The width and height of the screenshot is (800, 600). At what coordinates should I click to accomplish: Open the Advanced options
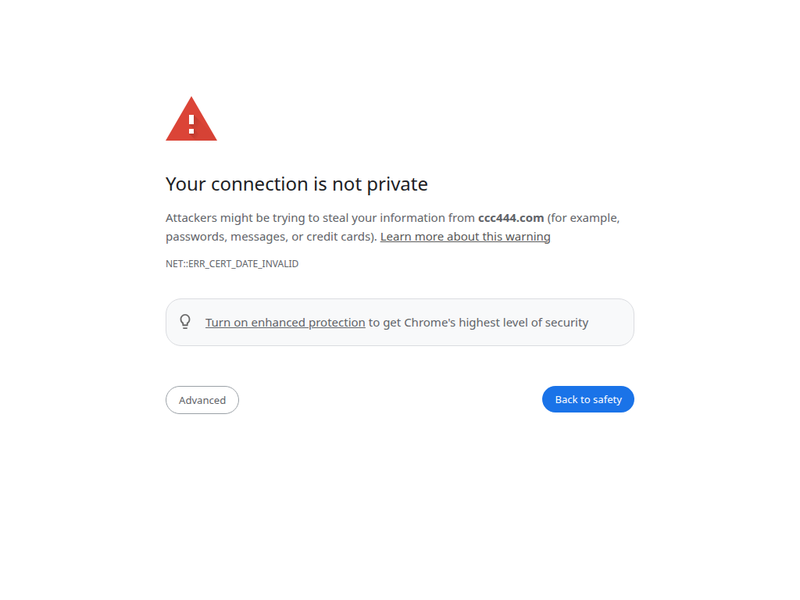[x=202, y=400]
